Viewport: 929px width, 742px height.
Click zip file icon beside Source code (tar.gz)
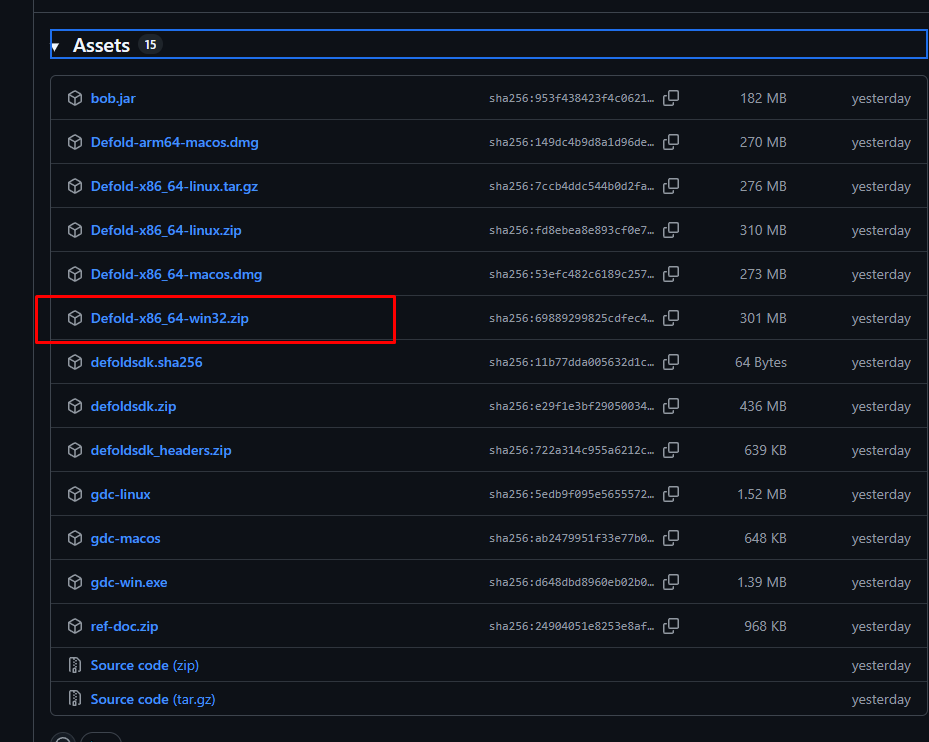[75, 699]
